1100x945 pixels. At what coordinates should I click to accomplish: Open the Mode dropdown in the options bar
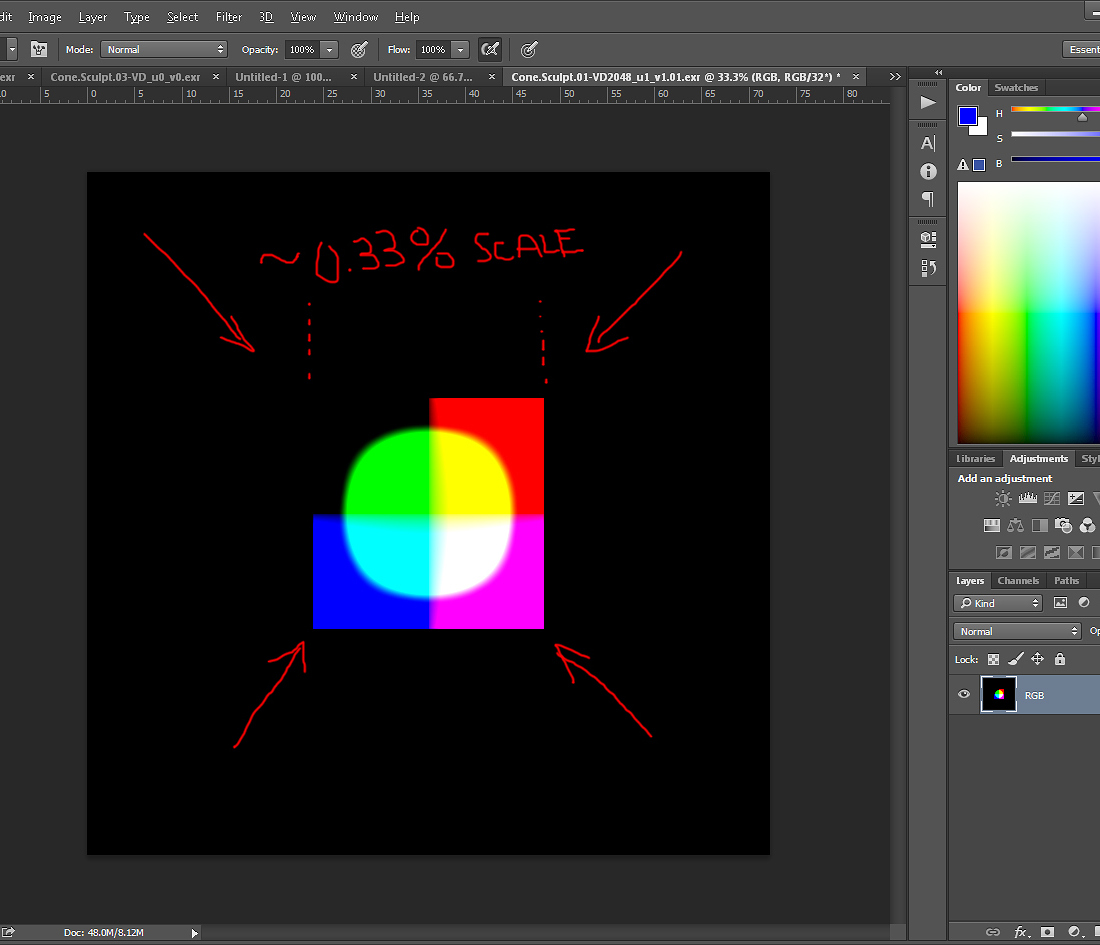pyautogui.click(x=163, y=48)
